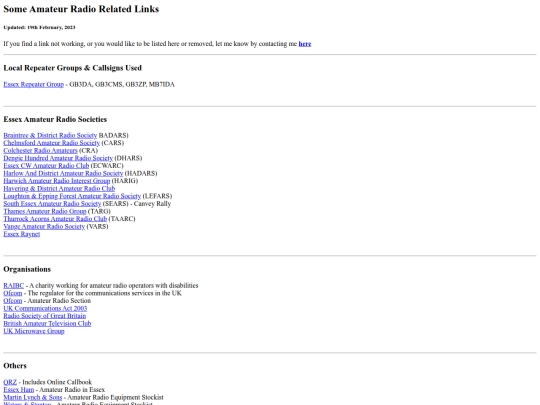Open the QRZ online callbook link
Image resolution: width=540 pixels, height=405 pixels.
(10, 382)
